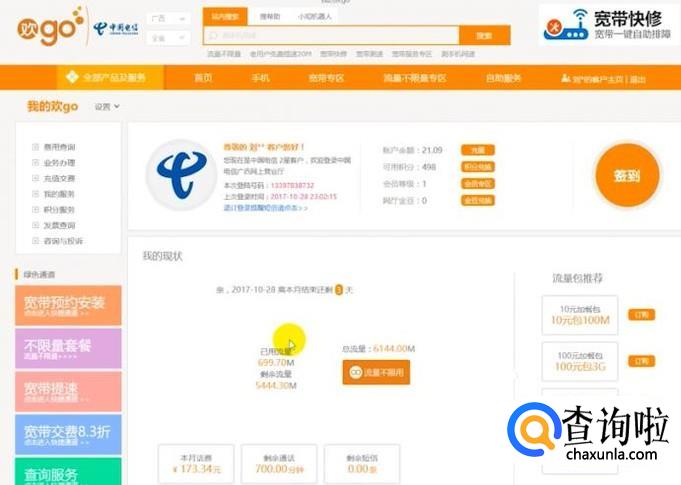Click the 退出 logout link
The image size is (681, 485).
coord(638,79)
